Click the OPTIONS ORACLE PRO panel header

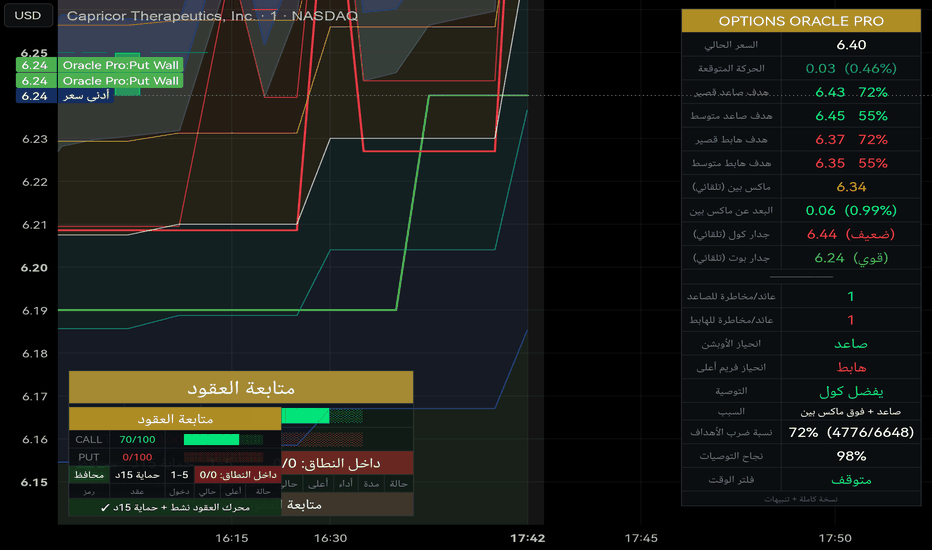click(x=801, y=21)
